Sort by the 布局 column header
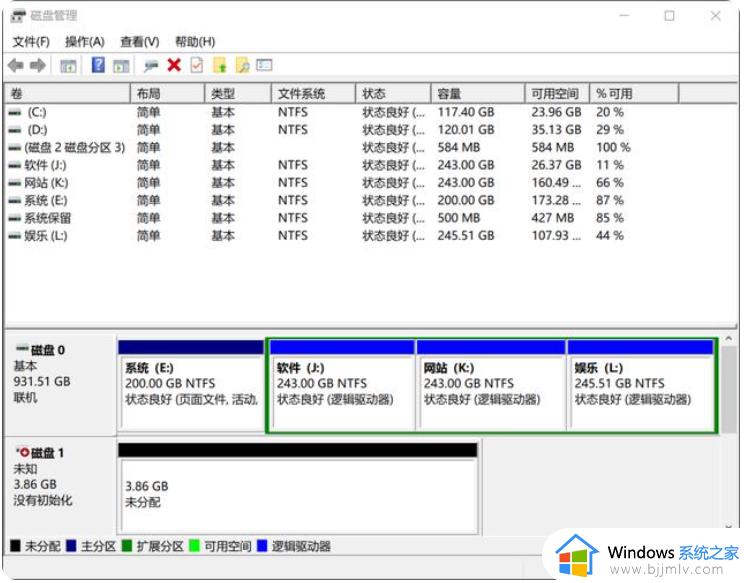Screen dimensions: 744x583 click(167, 93)
